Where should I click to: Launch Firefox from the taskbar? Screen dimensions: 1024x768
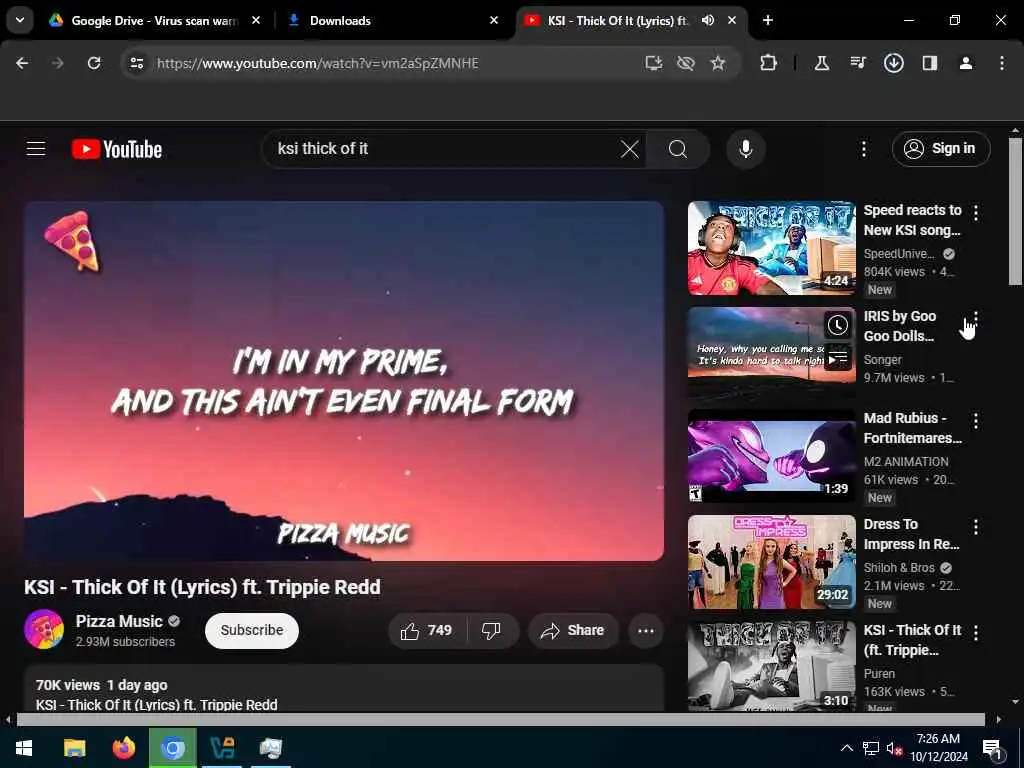point(123,748)
